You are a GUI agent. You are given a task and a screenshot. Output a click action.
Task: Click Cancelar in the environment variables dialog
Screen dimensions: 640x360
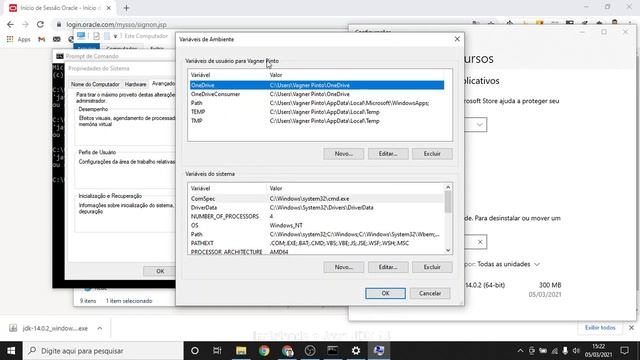(430, 293)
